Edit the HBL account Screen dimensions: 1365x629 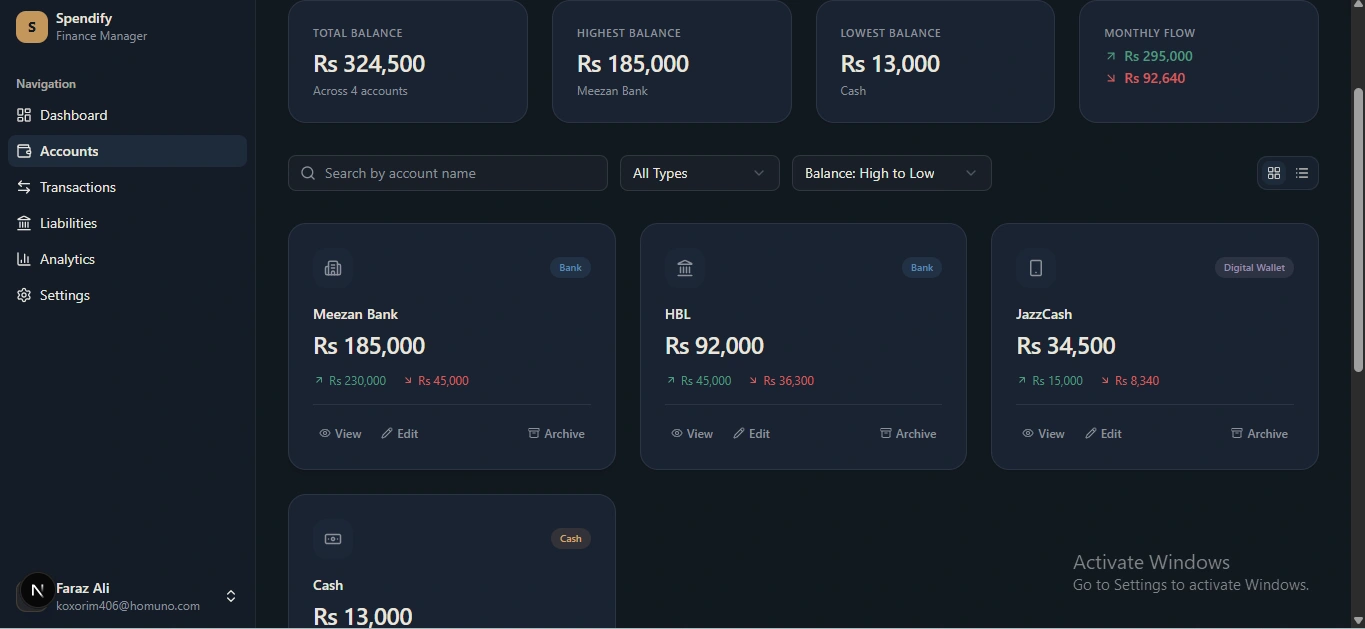pos(752,434)
